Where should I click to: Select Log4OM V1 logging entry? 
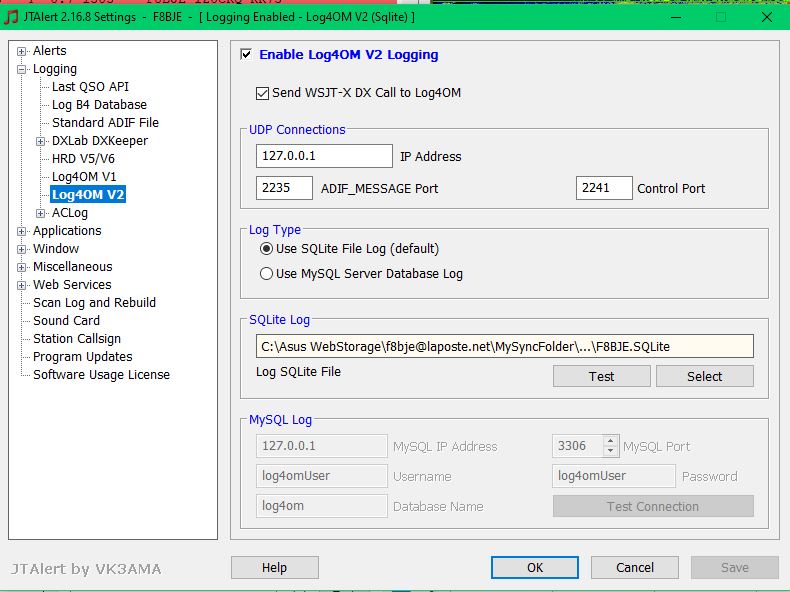tap(84, 177)
